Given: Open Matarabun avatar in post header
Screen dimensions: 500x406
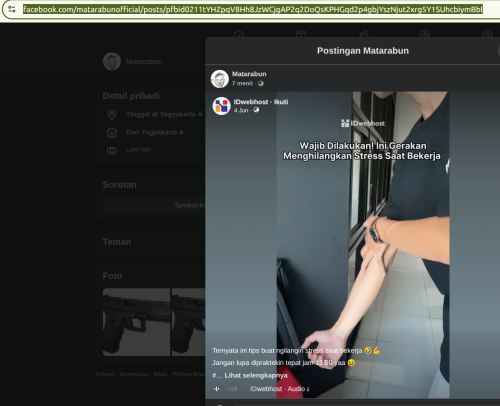Looking at the screenshot, I should [x=220, y=79].
